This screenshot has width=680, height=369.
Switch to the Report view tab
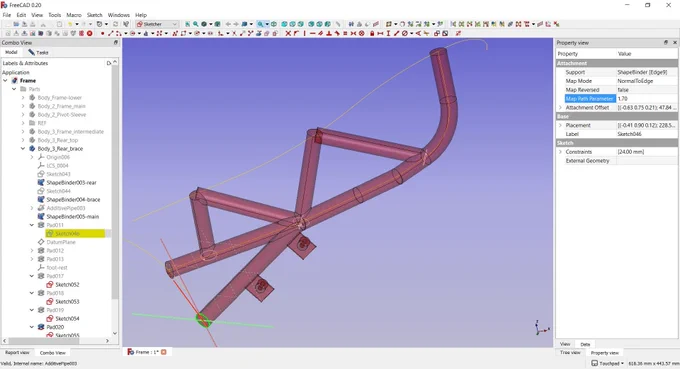coord(17,353)
